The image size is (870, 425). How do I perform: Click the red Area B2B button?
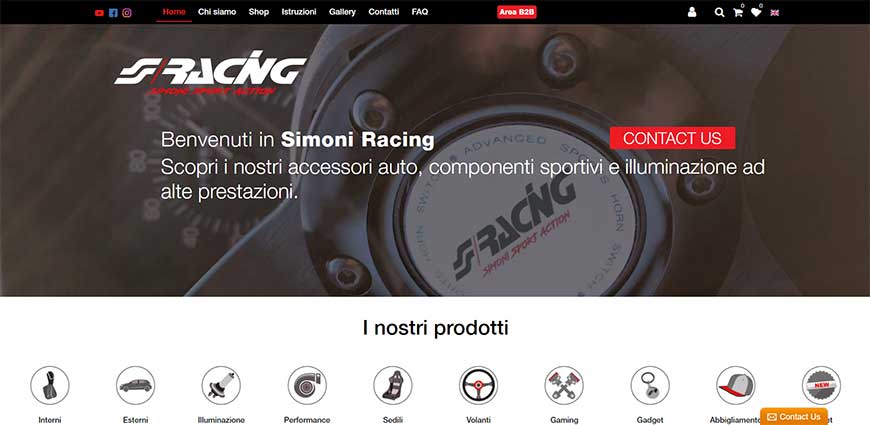[517, 12]
